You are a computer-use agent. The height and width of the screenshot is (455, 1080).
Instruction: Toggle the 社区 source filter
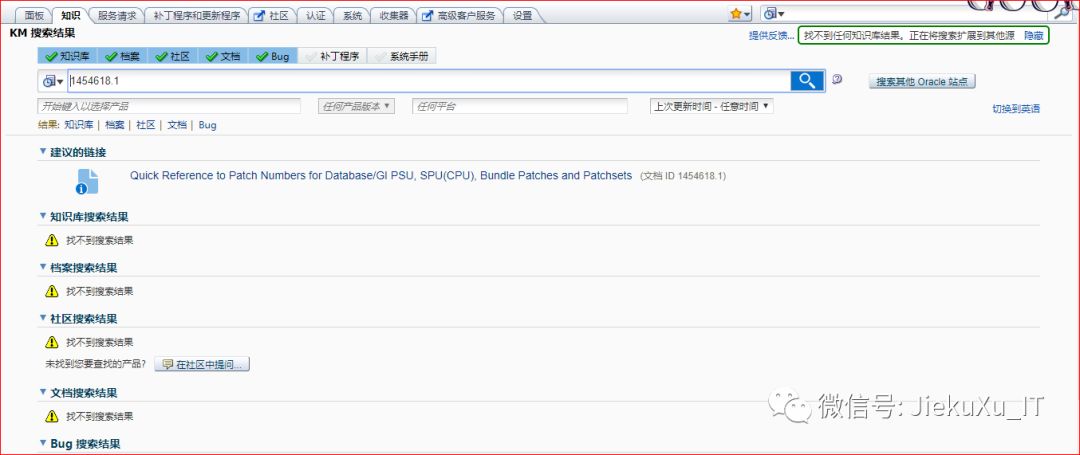point(173,56)
